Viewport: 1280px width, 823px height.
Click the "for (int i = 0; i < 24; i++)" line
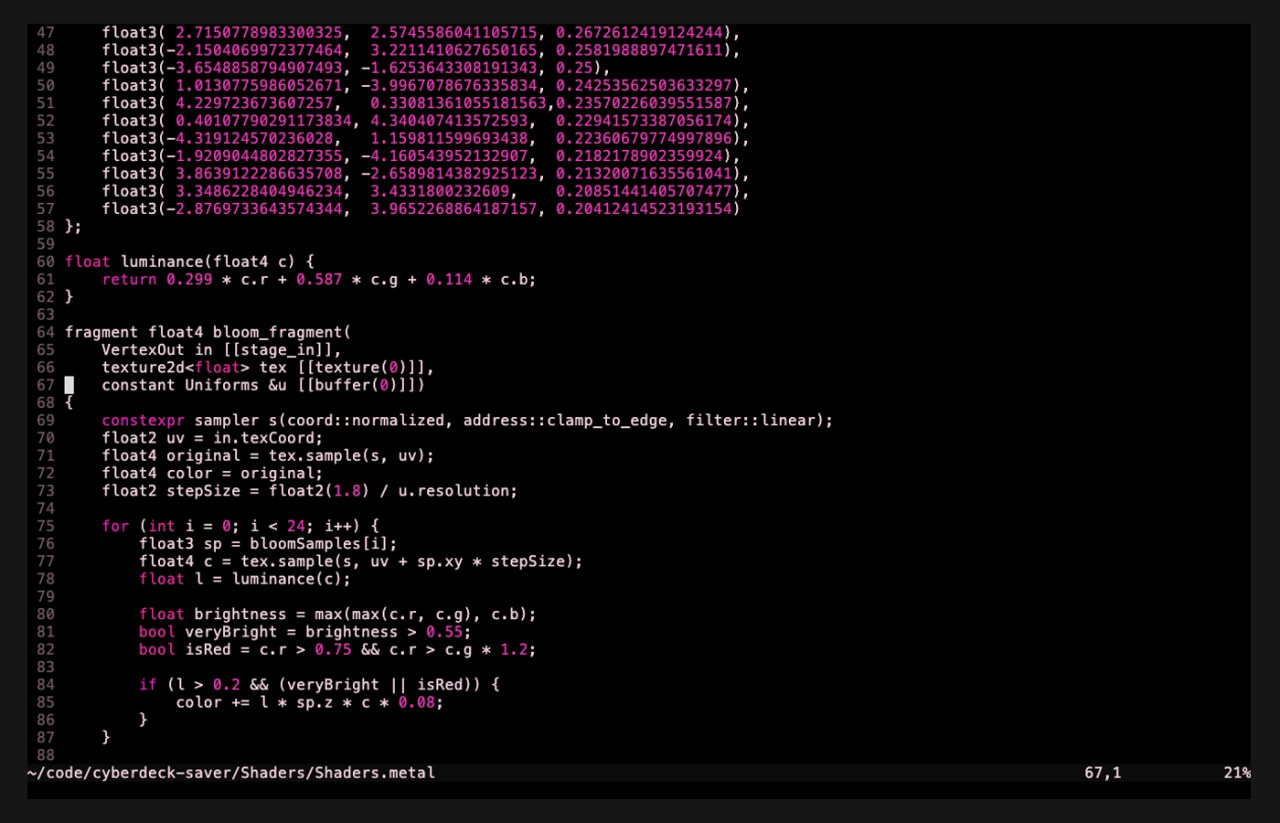tap(241, 526)
